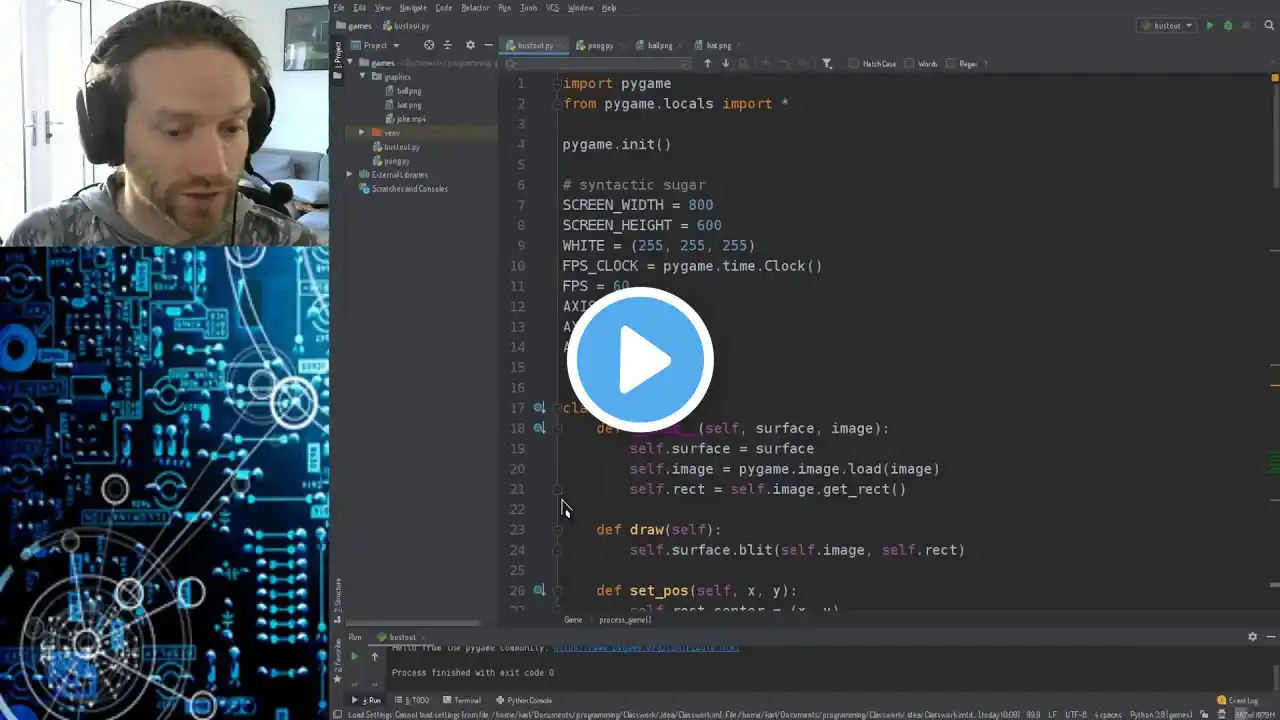Hide the Project panel with minus icon

tap(488, 45)
